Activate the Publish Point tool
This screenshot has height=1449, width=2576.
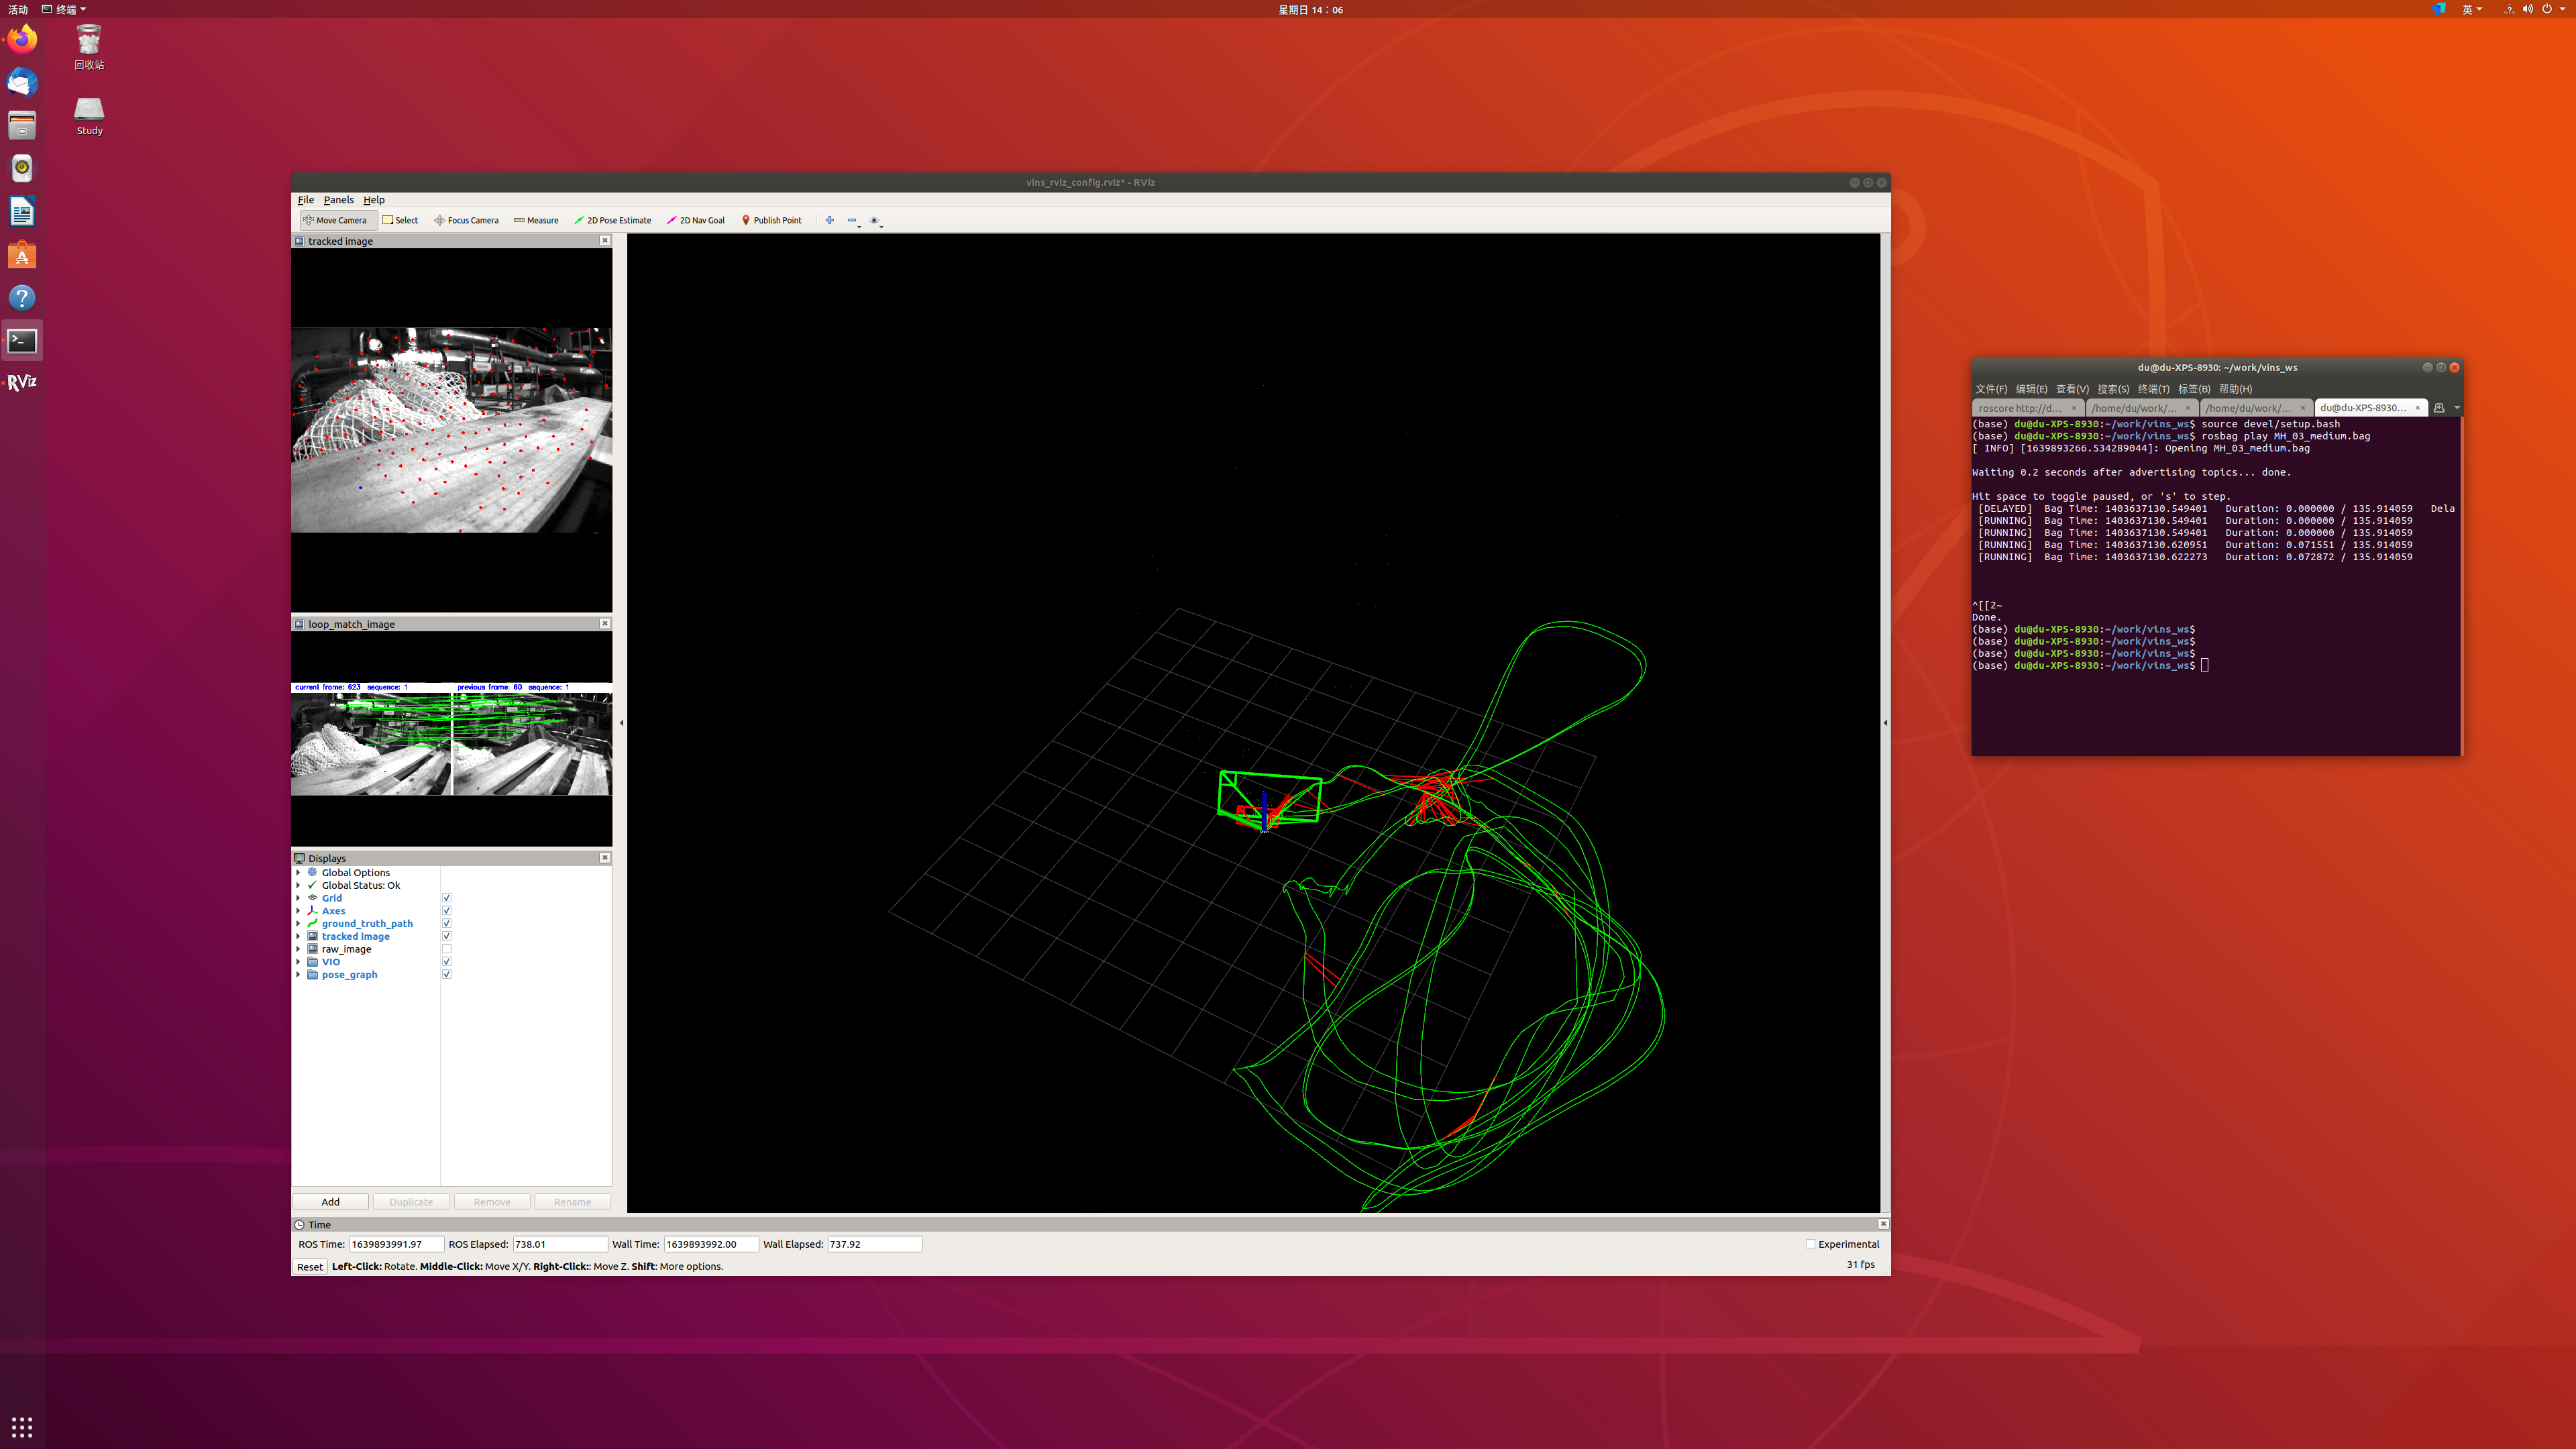[x=771, y=220]
